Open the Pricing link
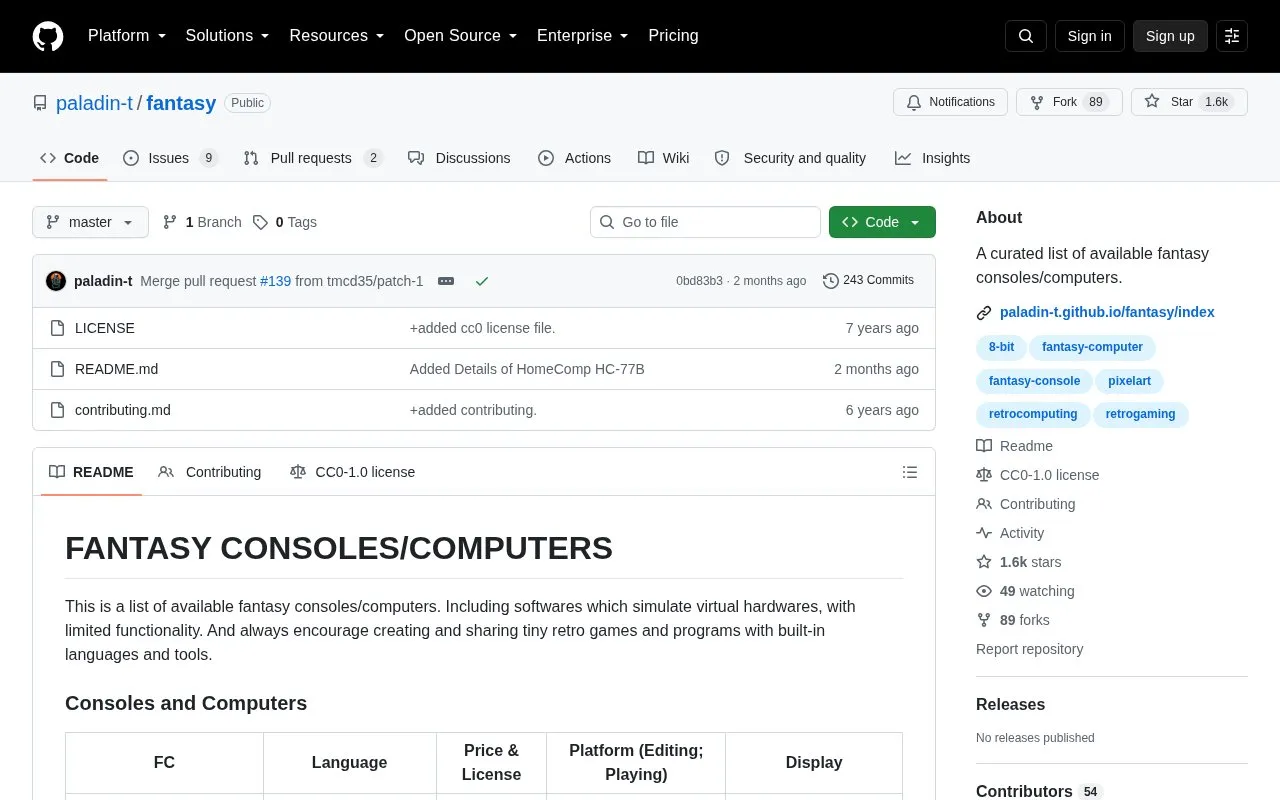This screenshot has height=800, width=1280. pyautogui.click(x=673, y=36)
